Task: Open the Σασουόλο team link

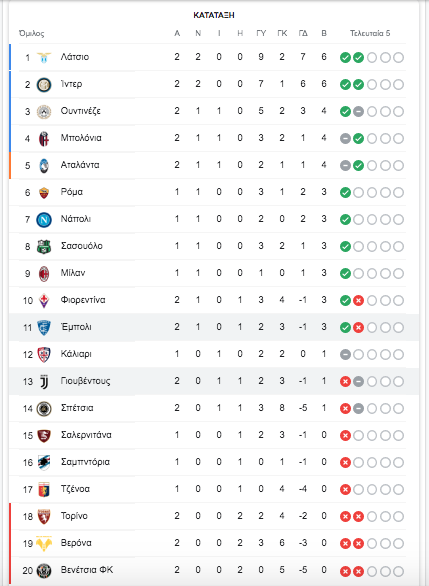Action: (x=81, y=246)
